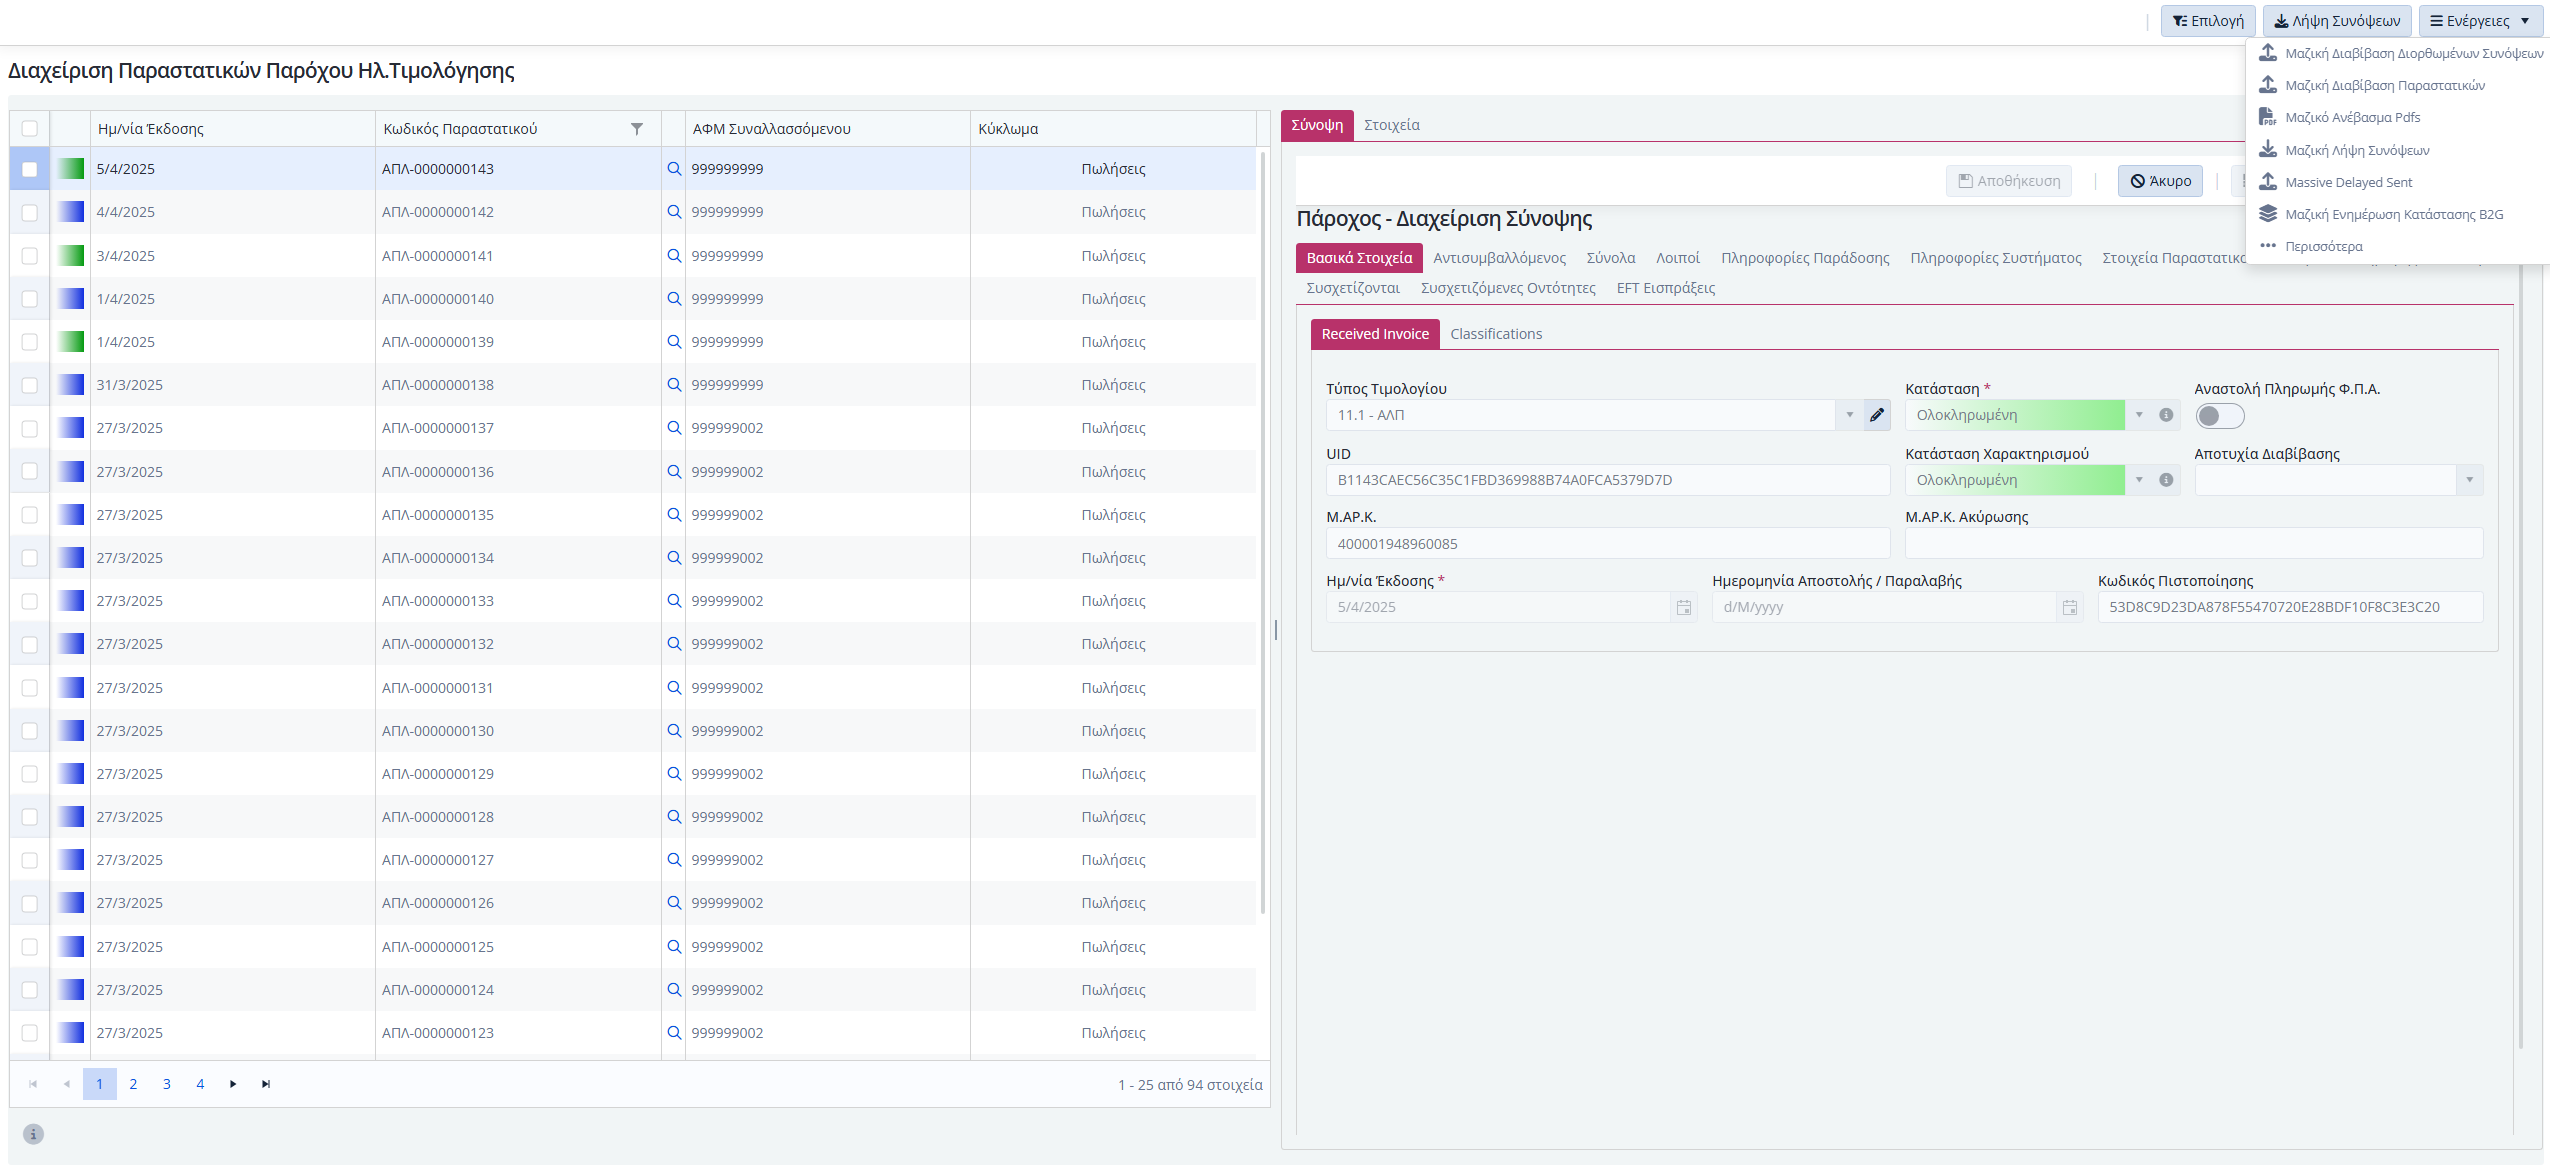Click green status icon of ΑΠΛ-0000000141 row

[71, 256]
